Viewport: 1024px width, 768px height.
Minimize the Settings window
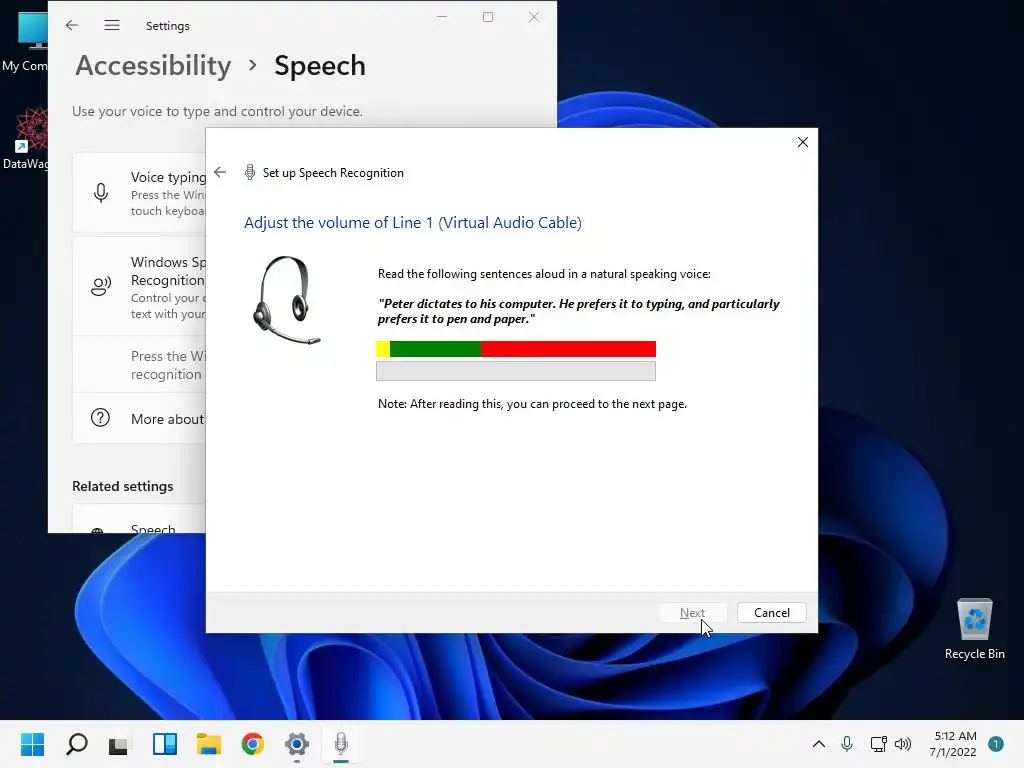click(442, 17)
